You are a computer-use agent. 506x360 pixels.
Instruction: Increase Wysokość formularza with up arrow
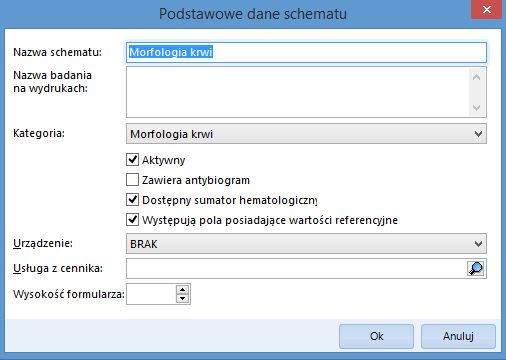click(x=182, y=289)
